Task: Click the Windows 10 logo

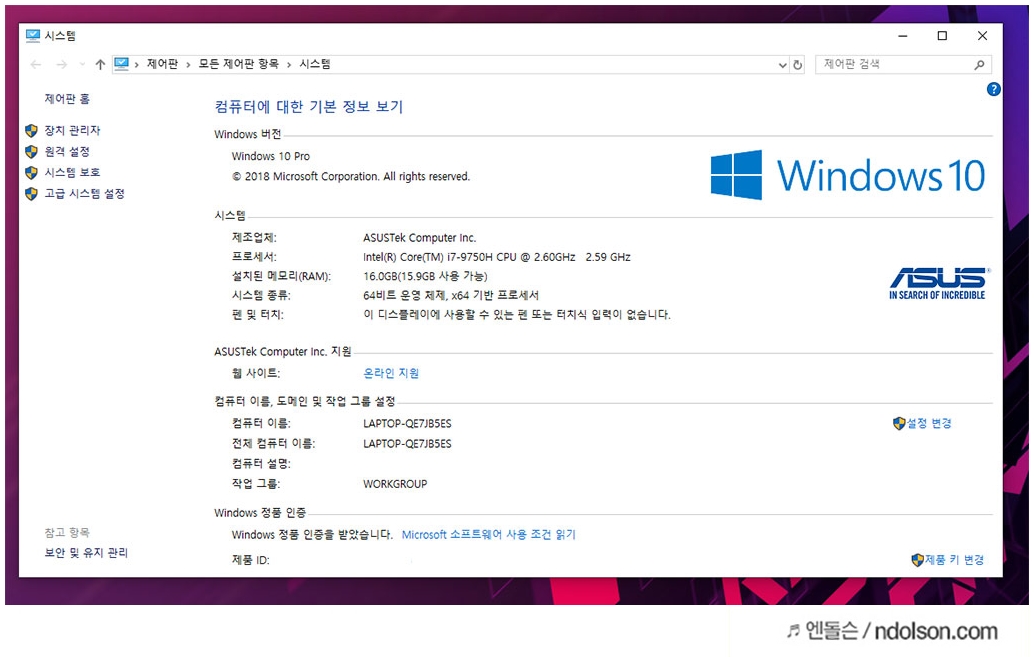Action: click(x=847, y=175)
